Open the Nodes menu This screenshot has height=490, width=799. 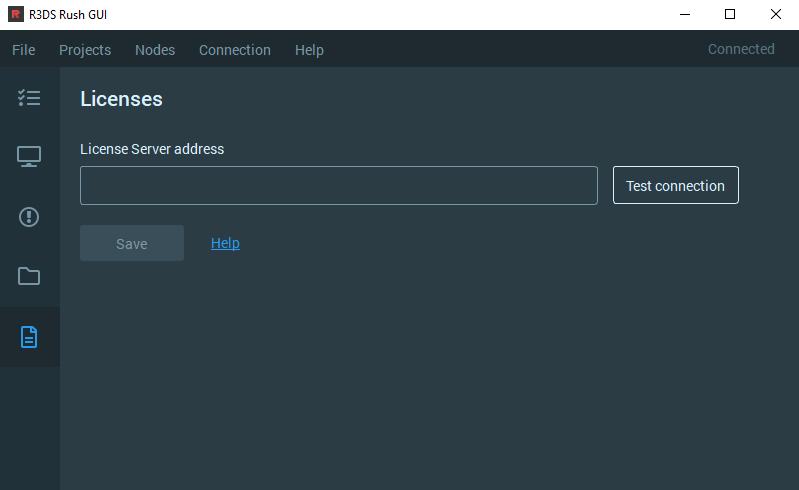(155, 50)
